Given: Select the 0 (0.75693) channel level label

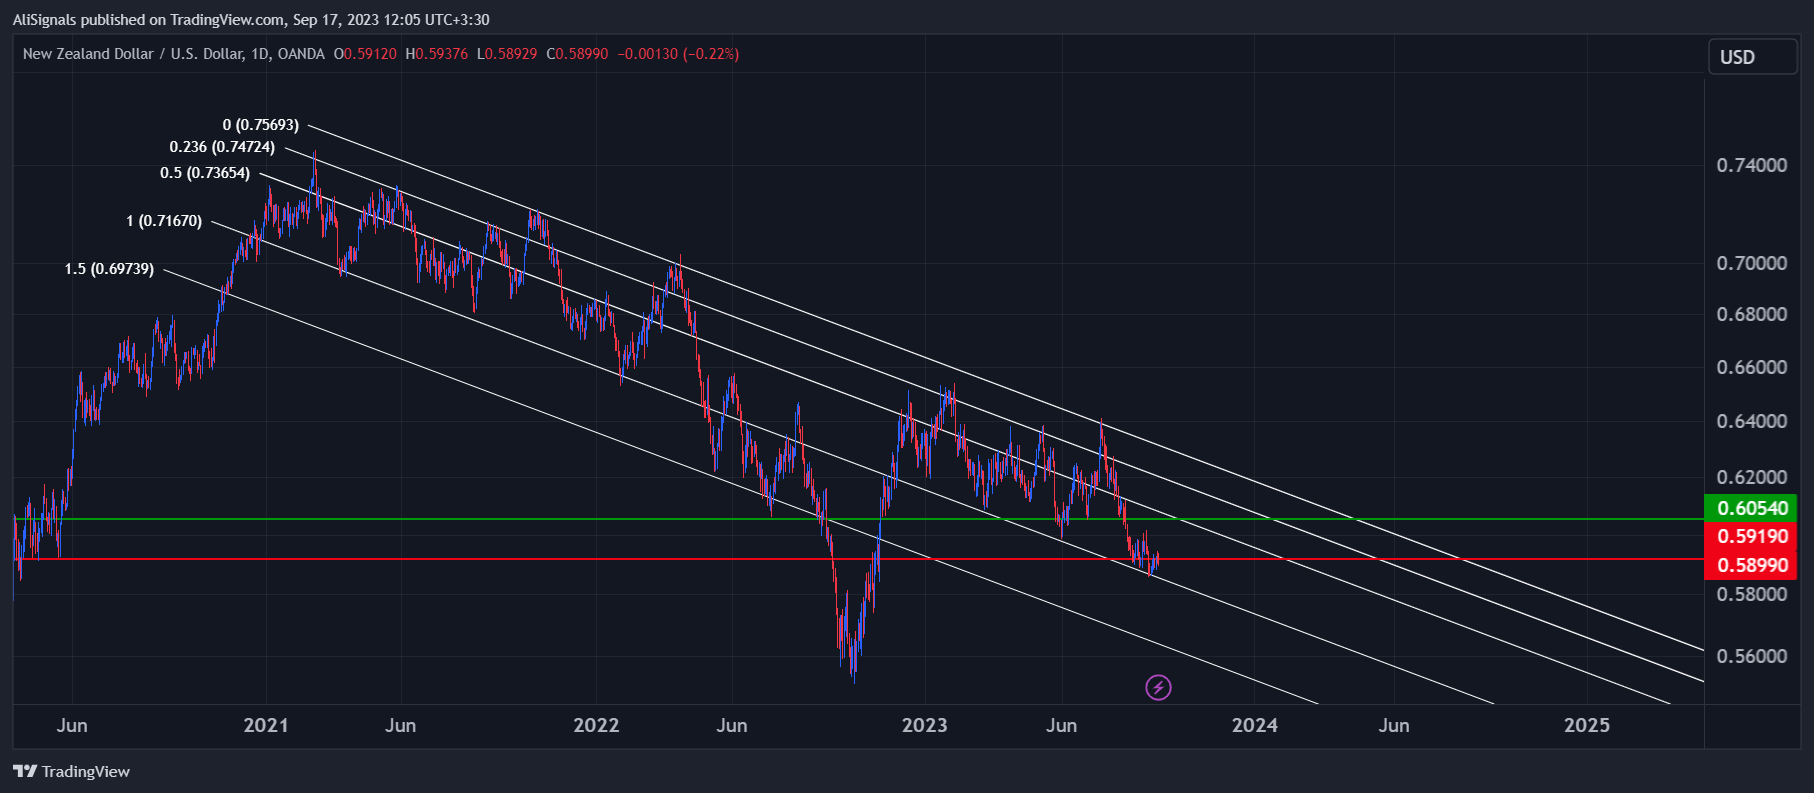Looking at the screenshot, I should coord(260,125).
